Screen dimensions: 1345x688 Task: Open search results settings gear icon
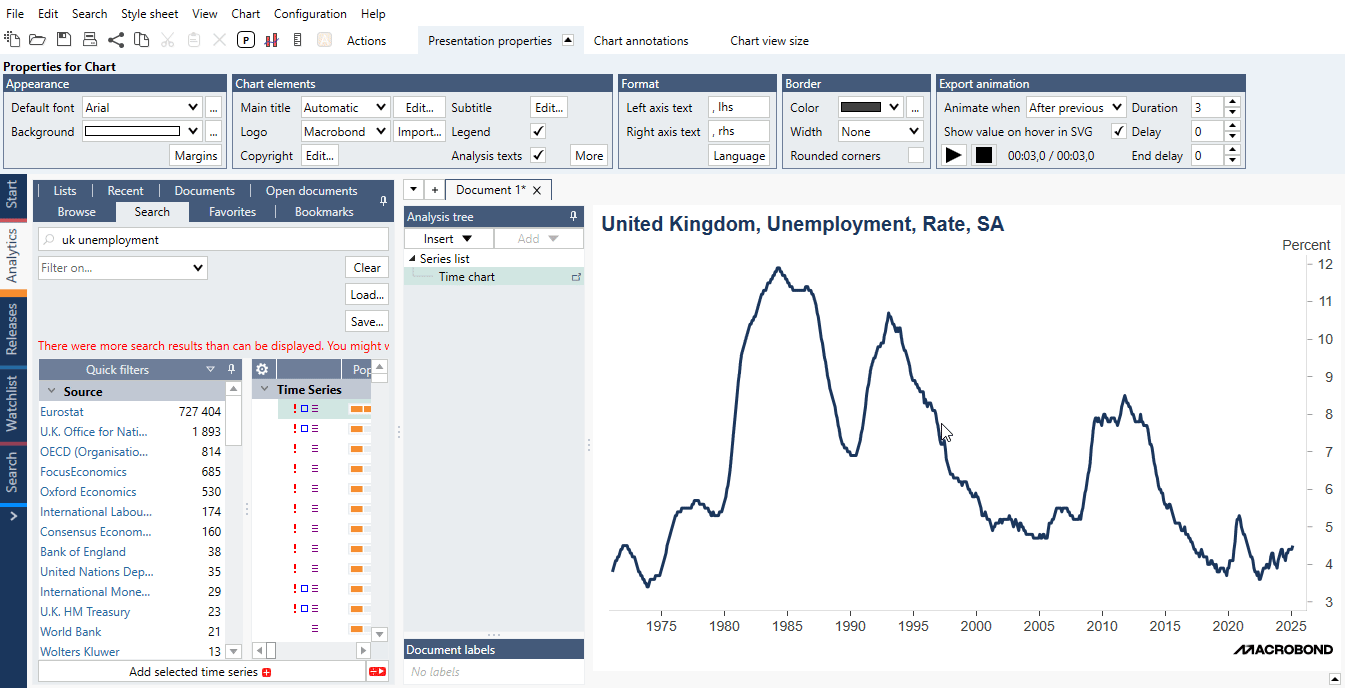tap(263, 369)
